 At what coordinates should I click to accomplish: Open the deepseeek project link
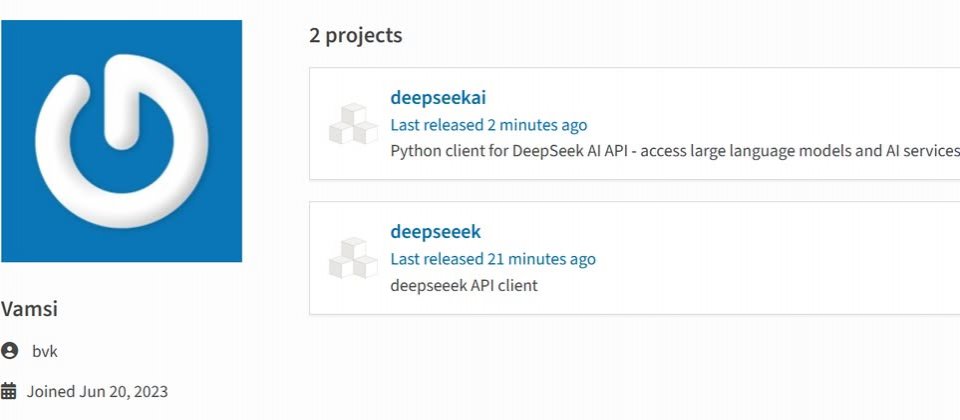point(435,232)
